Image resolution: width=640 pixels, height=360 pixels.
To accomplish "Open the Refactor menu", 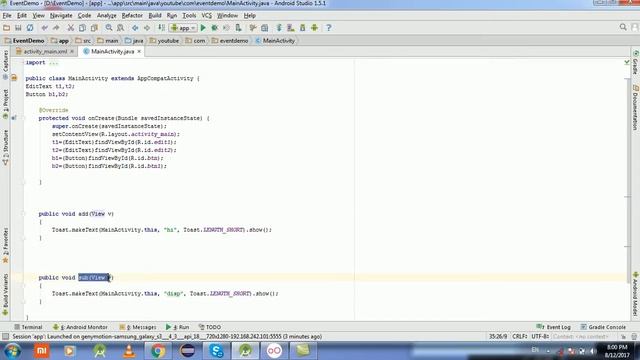I will click(132, 16).
